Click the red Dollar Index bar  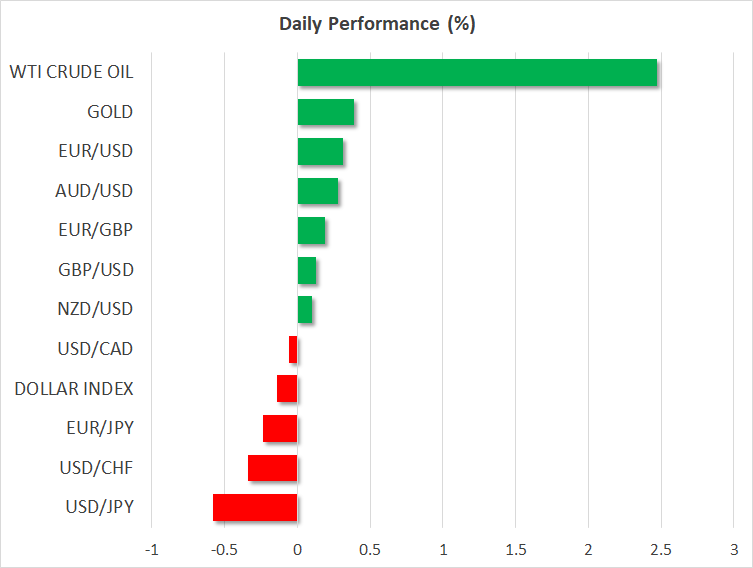(x=287, y=389)
